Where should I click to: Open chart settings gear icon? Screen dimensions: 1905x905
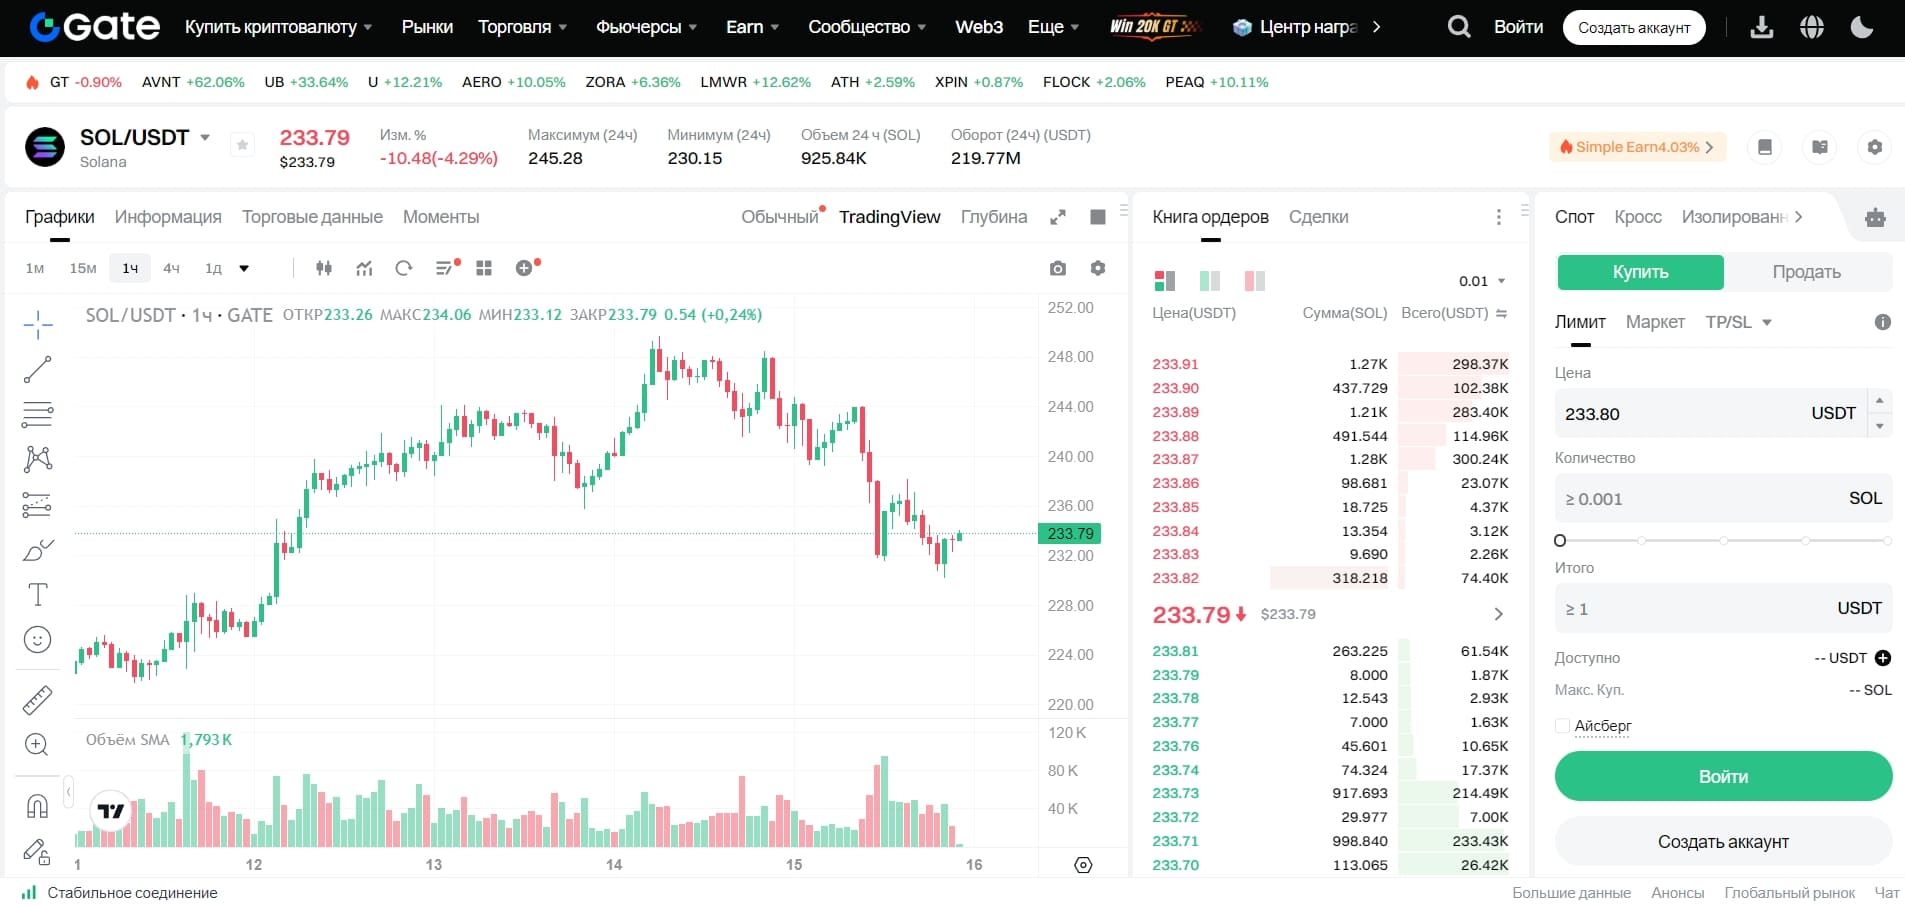click(x=1098, y=268)
